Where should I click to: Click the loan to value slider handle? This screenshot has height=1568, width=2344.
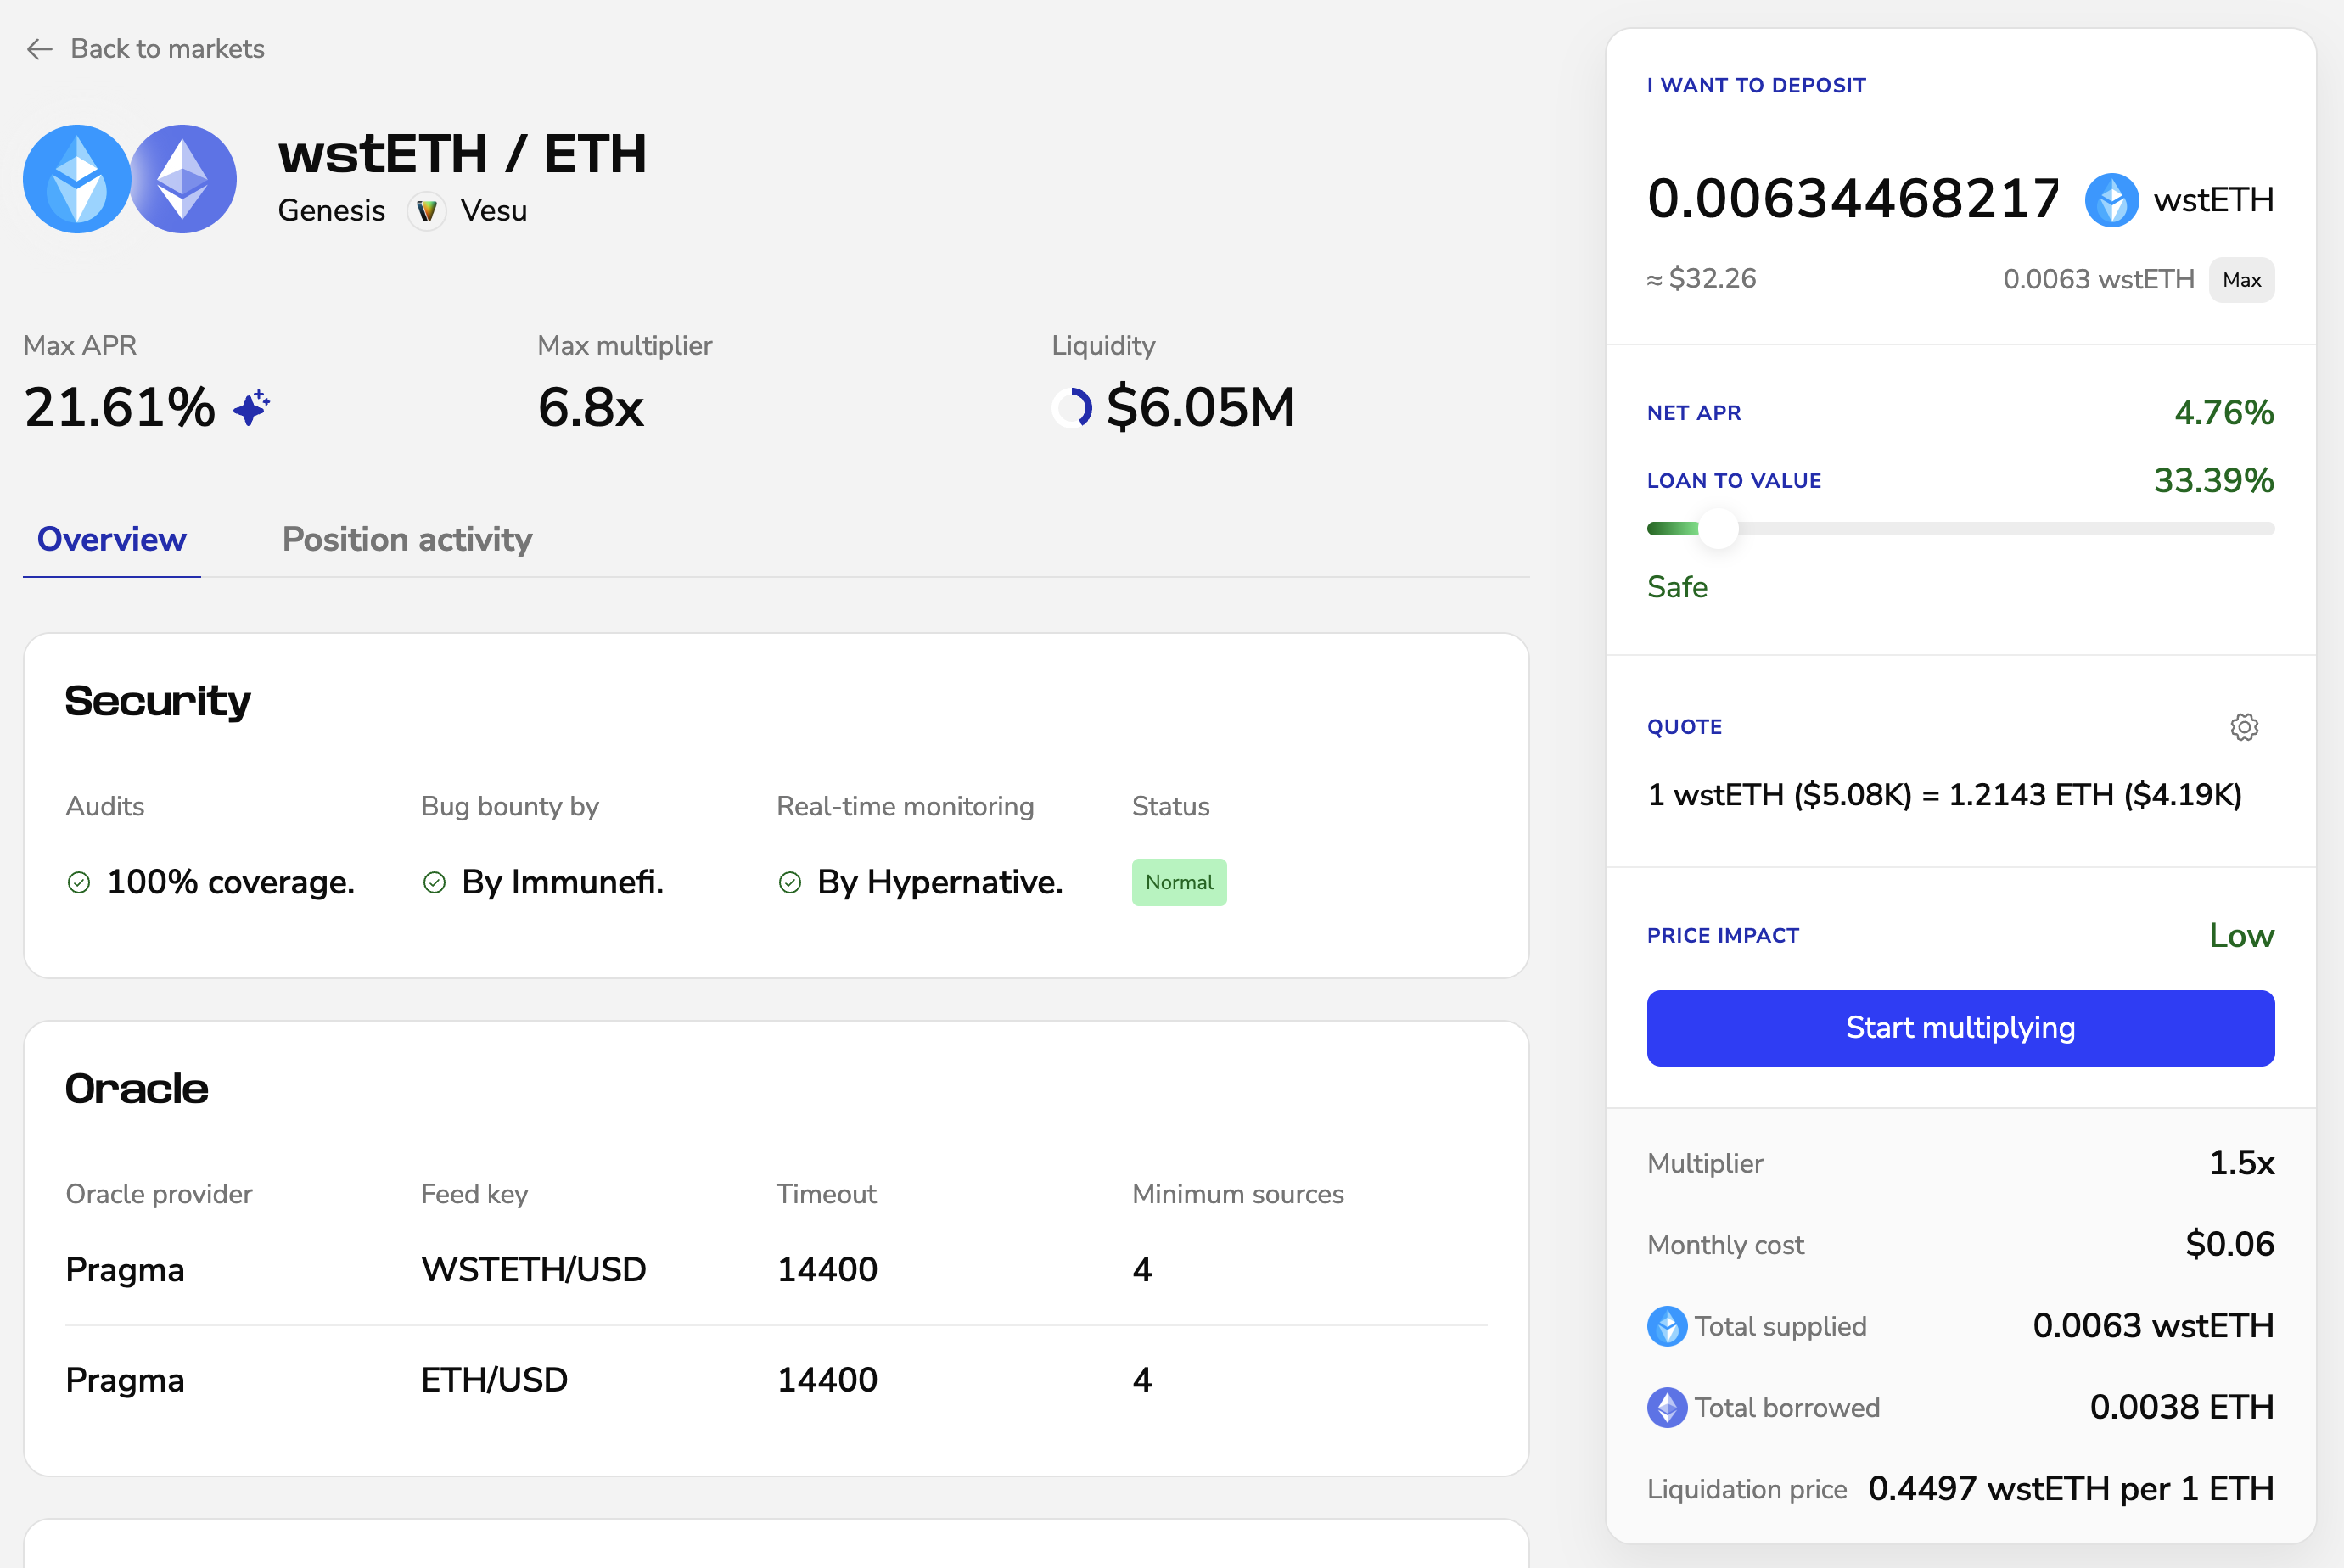coord(1718,528)
